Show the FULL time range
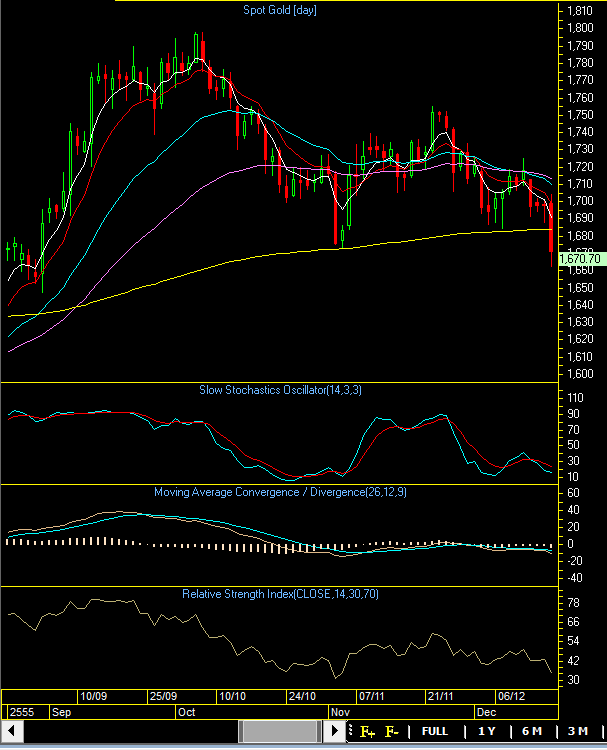 (x=435, y=731)
